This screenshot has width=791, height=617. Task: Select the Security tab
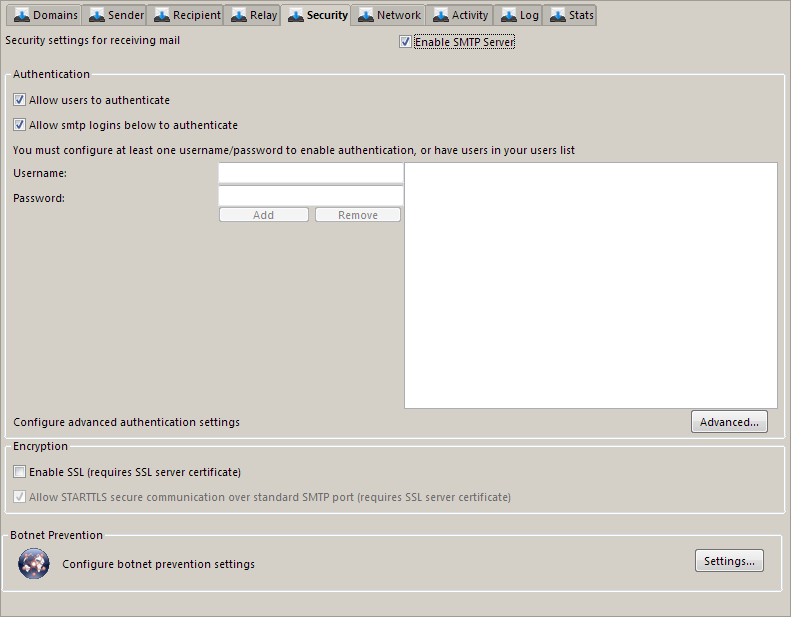(318, 15)
